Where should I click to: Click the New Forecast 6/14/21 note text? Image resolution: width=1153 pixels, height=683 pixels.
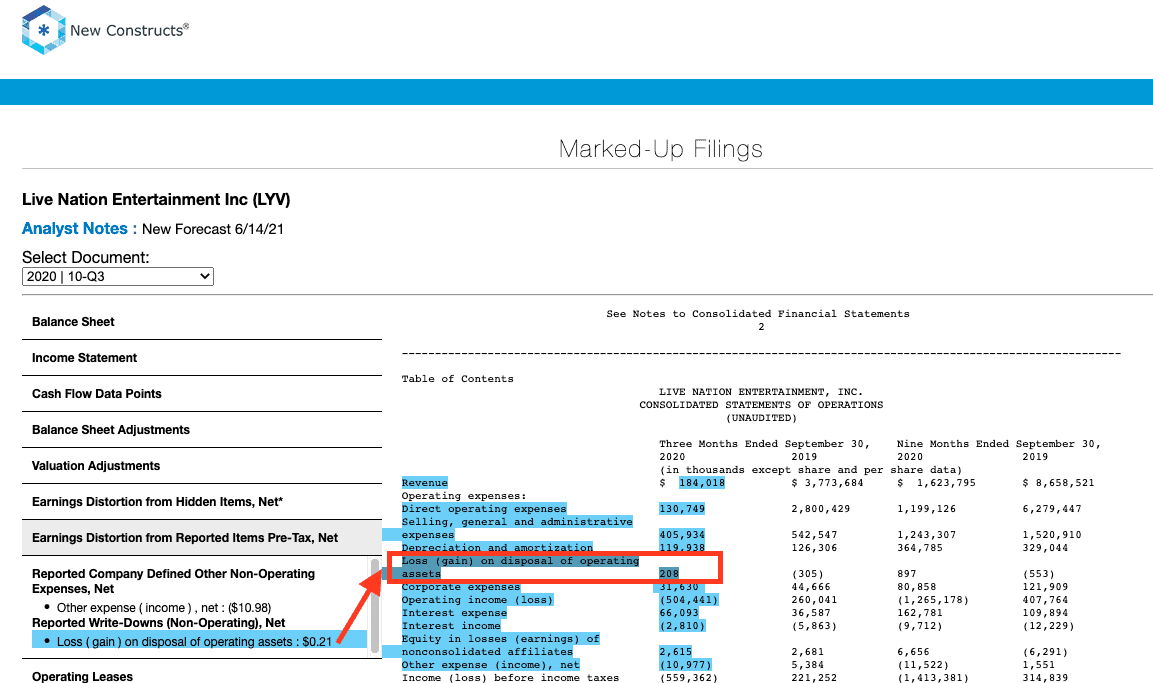pos(213,229)
